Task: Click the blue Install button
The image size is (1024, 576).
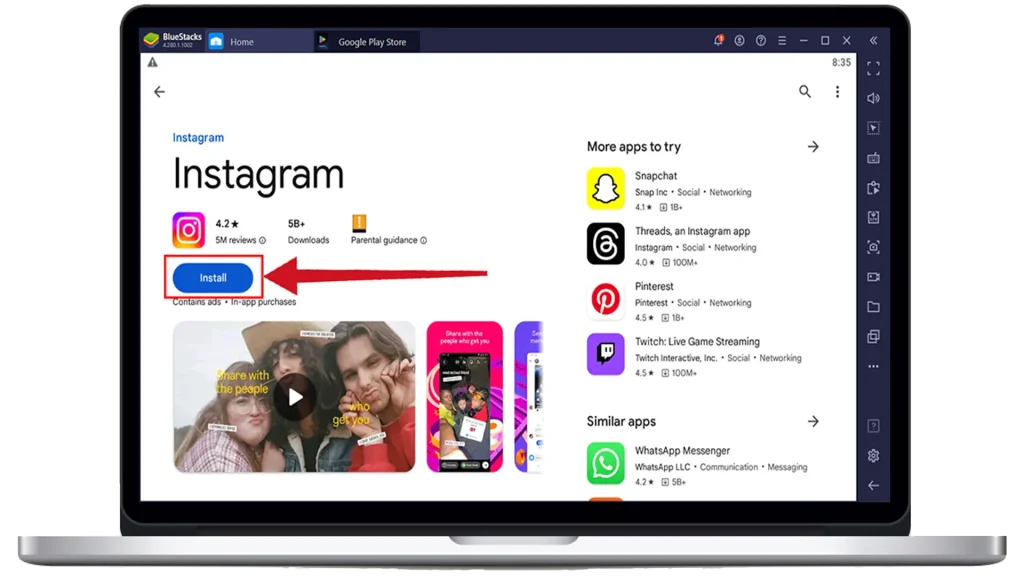Action: click(x=213, y=278)
